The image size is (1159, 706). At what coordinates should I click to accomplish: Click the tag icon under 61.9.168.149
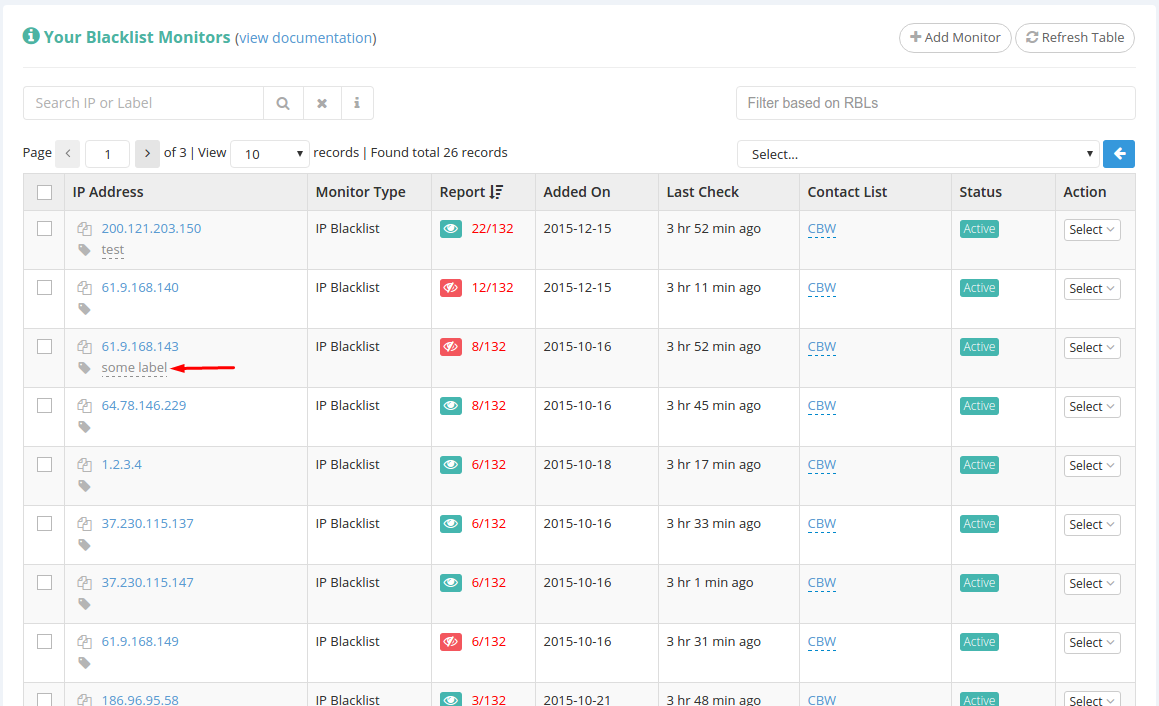tap(84, 662)
